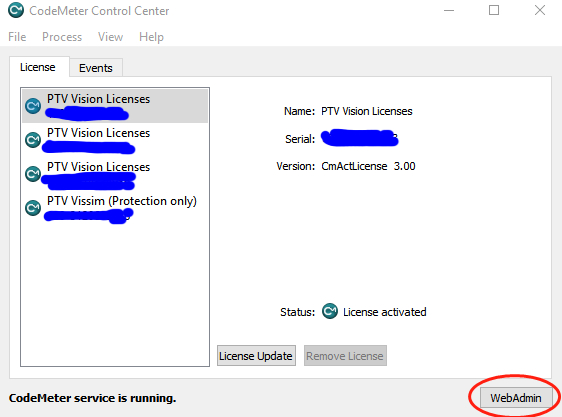
Task: Select PTV Vissim (Protection only) entry
Action: 115,208
